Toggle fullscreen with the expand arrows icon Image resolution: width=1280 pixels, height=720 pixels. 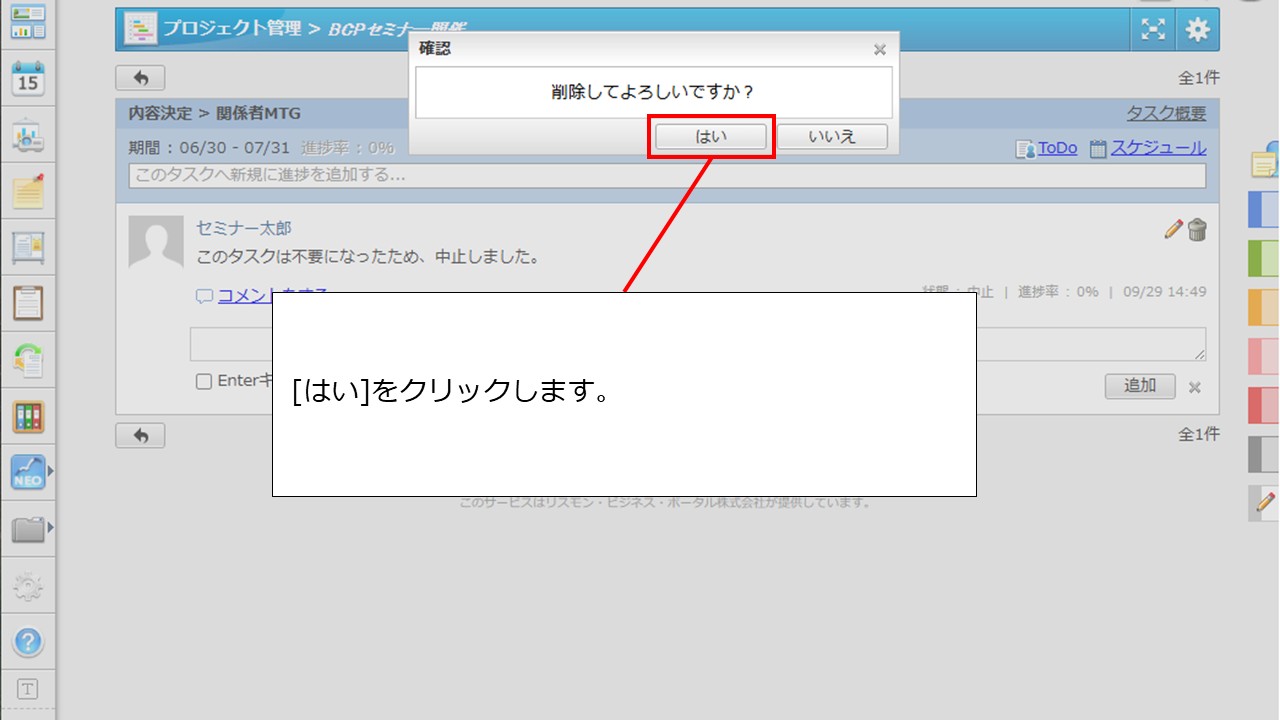(1154, 30)
